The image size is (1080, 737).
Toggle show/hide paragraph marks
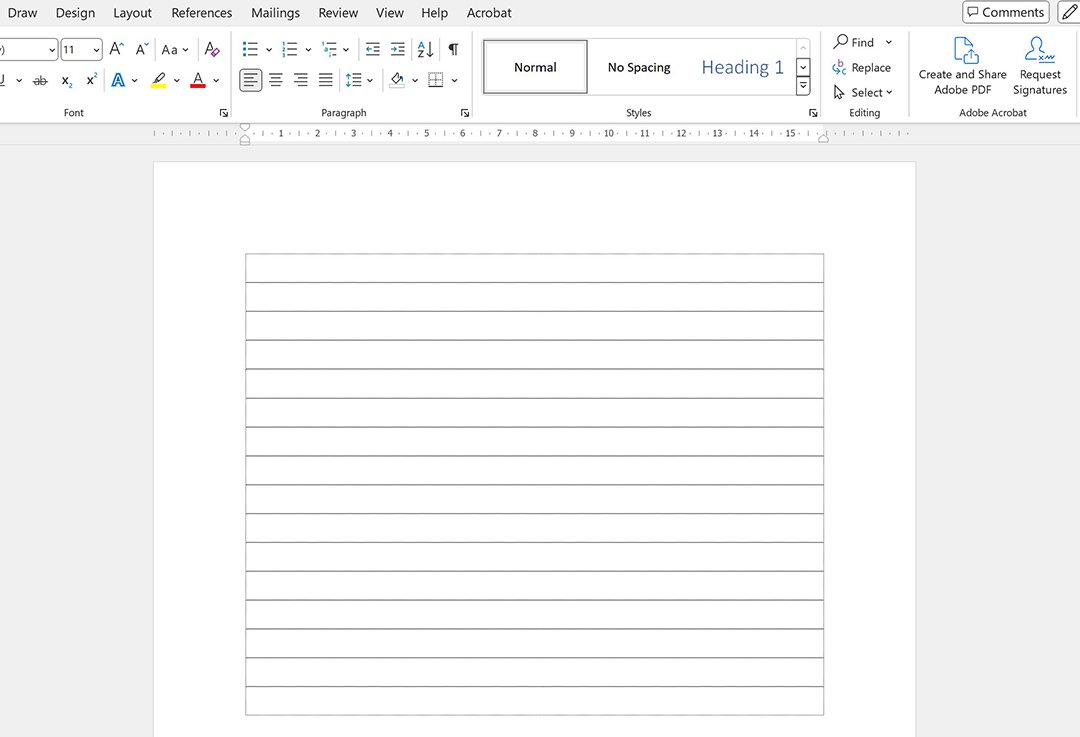click(x=453, y=49)
